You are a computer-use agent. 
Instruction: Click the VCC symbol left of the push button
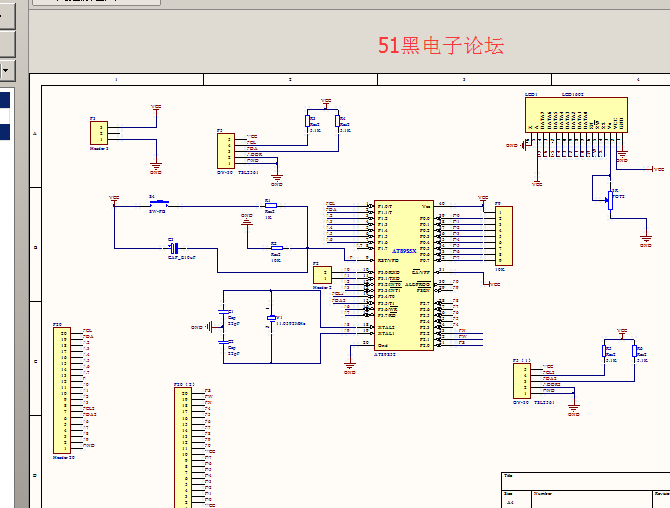(x=114, y=199)
